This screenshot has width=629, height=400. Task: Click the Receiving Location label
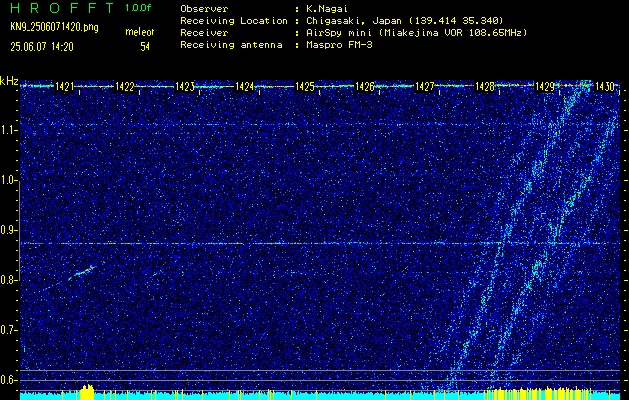234,20
